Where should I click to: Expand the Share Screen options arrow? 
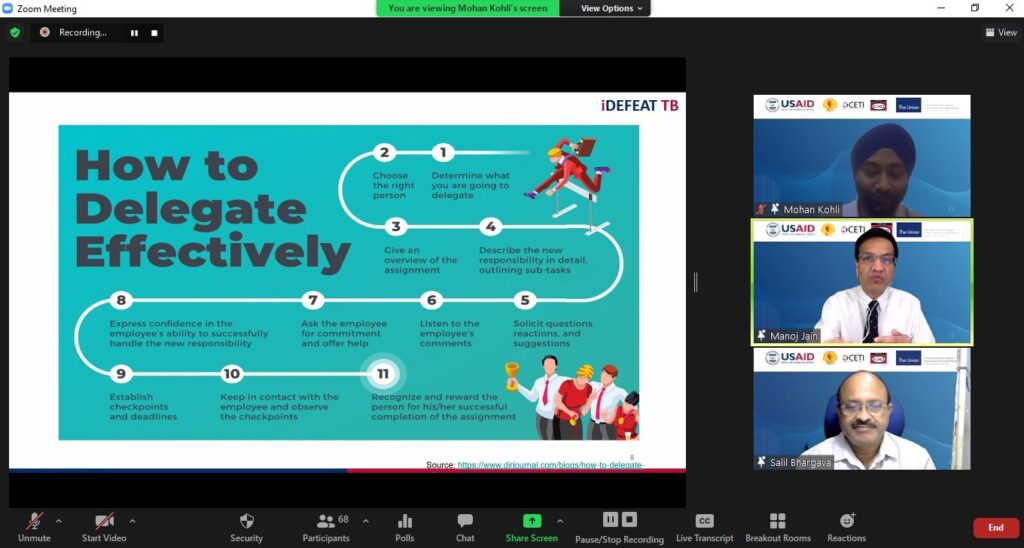pyautogui.click(x=559, y=521)
